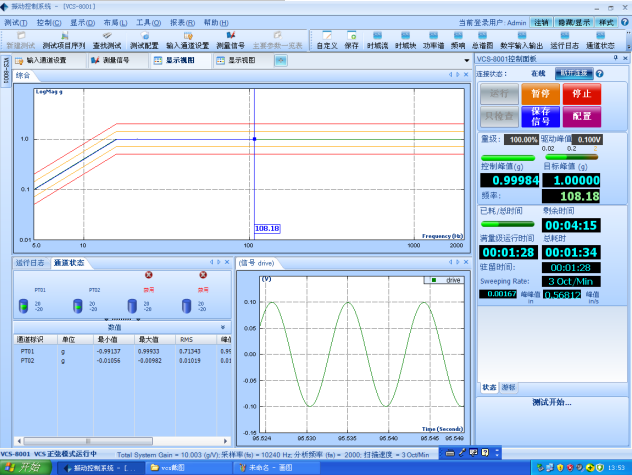The height and width of the screenshot is (475, 632).
Task: Click the orange 暂停 button
Action: coord(540,94)
